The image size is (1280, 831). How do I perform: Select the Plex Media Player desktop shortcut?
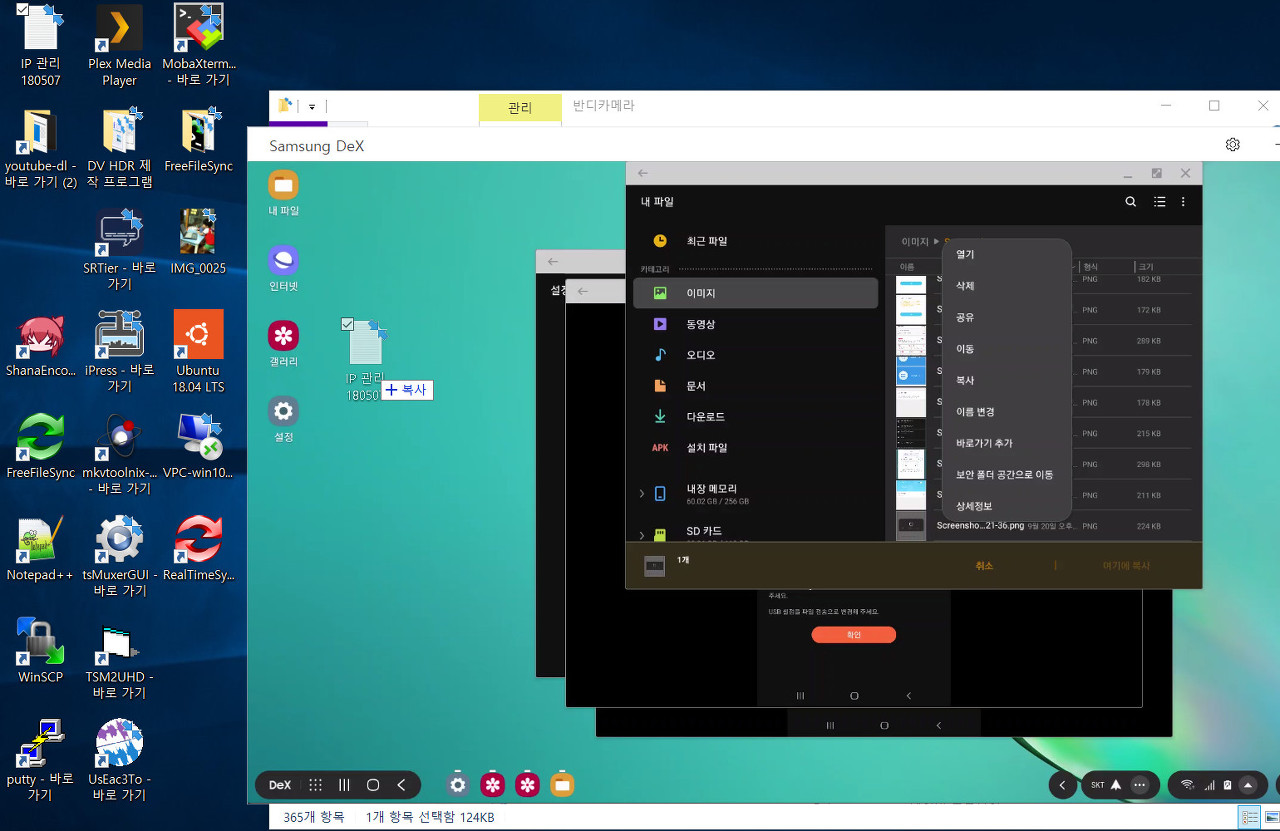[x=119, y=46]
